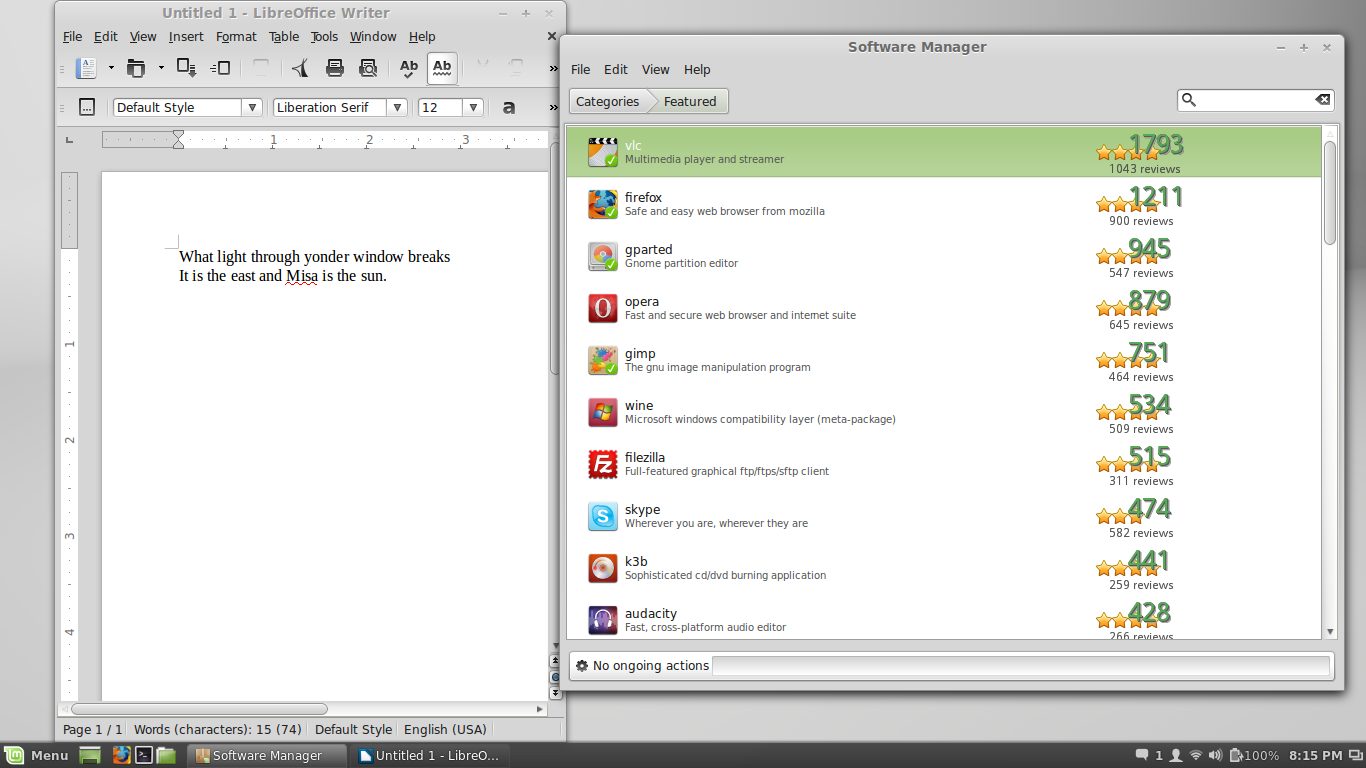Open the Styles and Formatting icon in Writer

(x=87, y=107)
